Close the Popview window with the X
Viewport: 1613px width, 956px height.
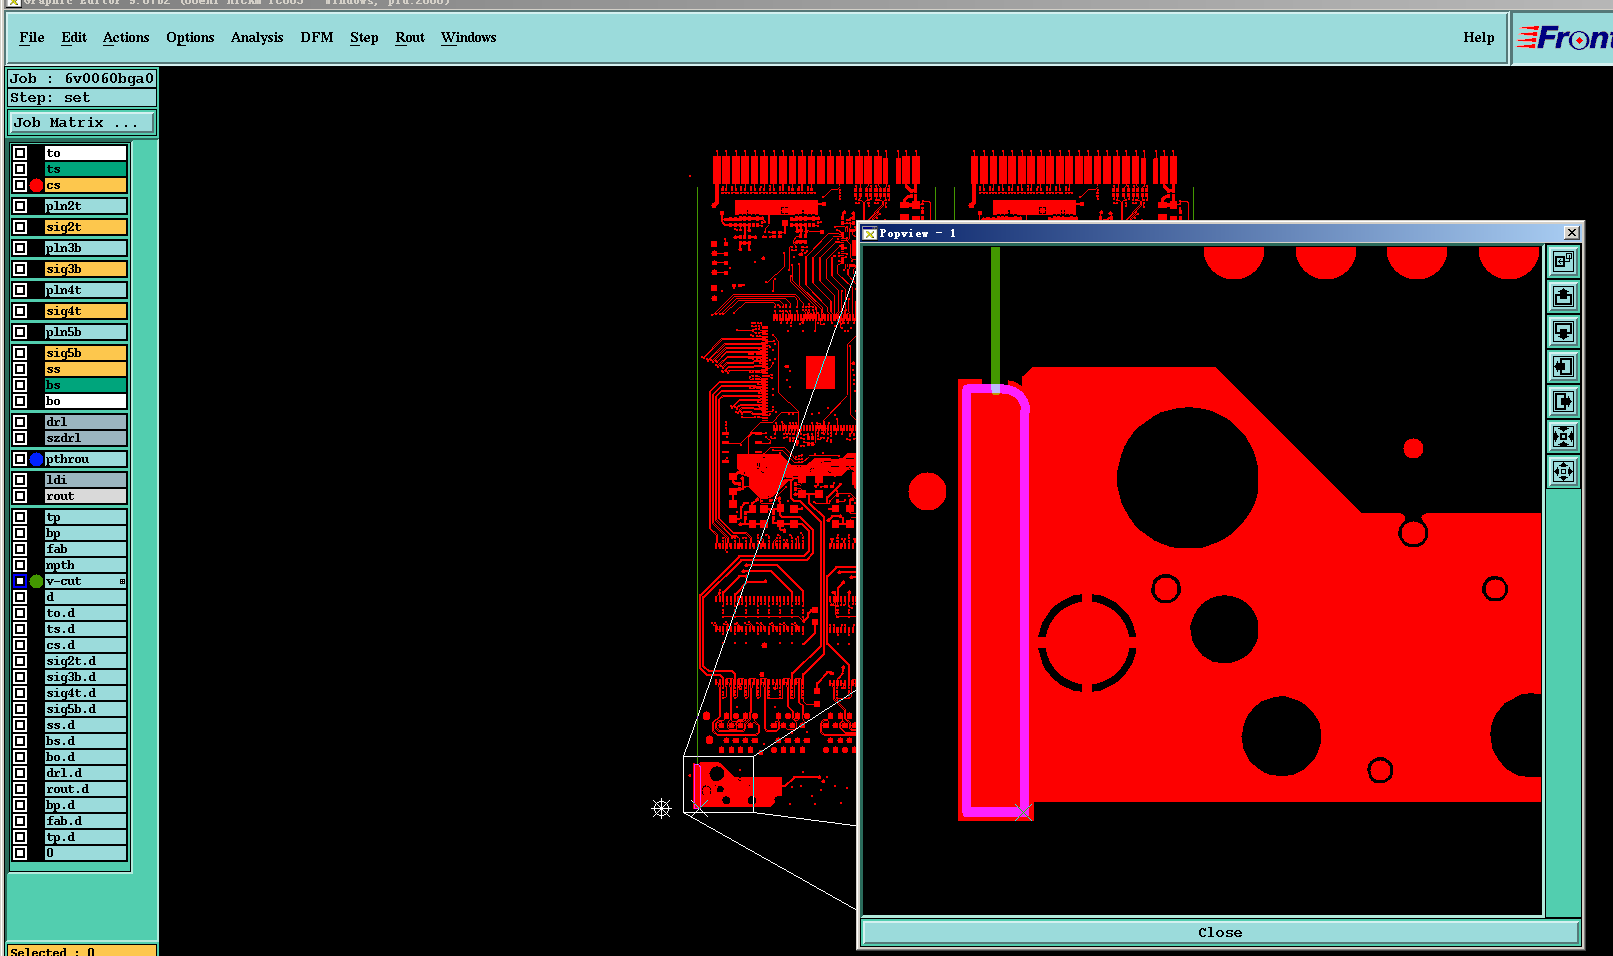pyautogui.click(x=1572, y=233)
